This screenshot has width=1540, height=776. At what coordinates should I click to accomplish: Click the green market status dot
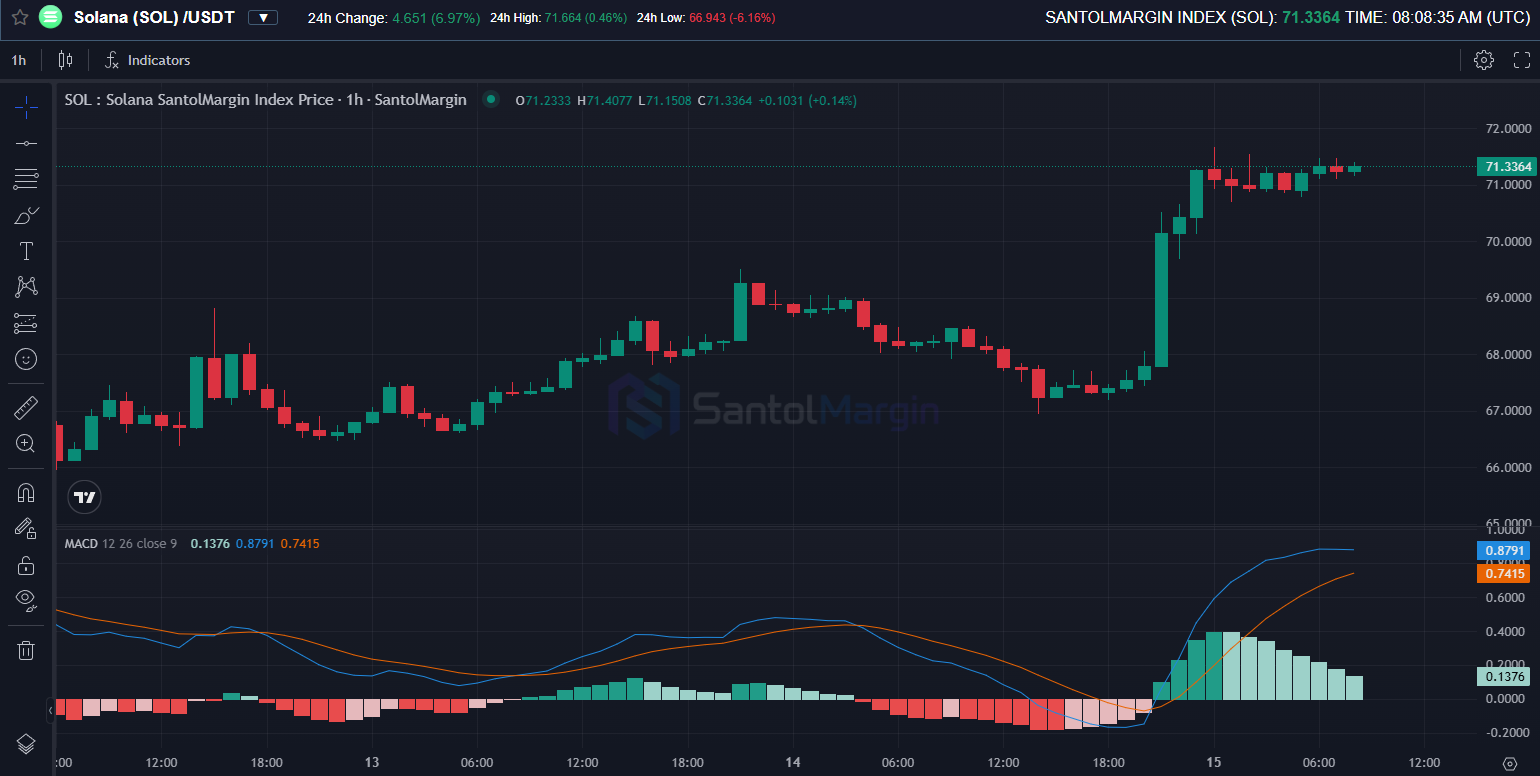pyautogui.click(x=490, y=99)
